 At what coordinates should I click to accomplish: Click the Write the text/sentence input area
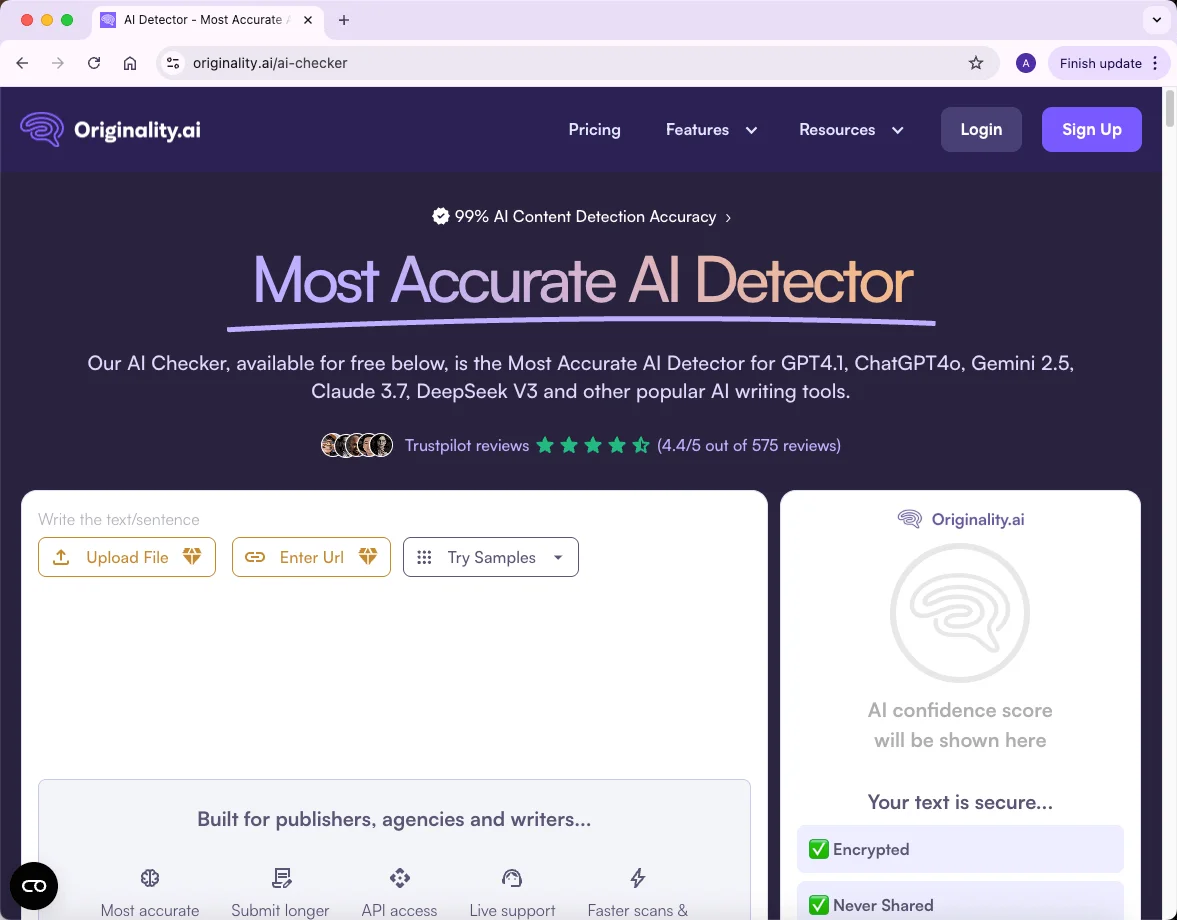coord(394,519)
